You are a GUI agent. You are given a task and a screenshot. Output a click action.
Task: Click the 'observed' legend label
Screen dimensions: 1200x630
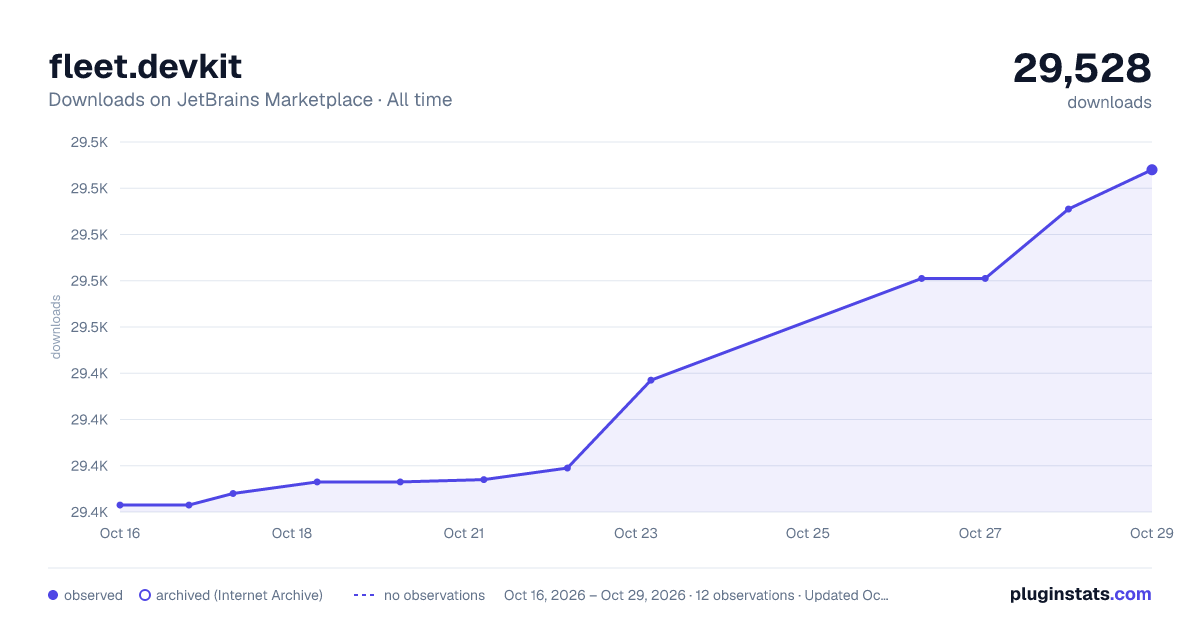[x=93, y=595]
